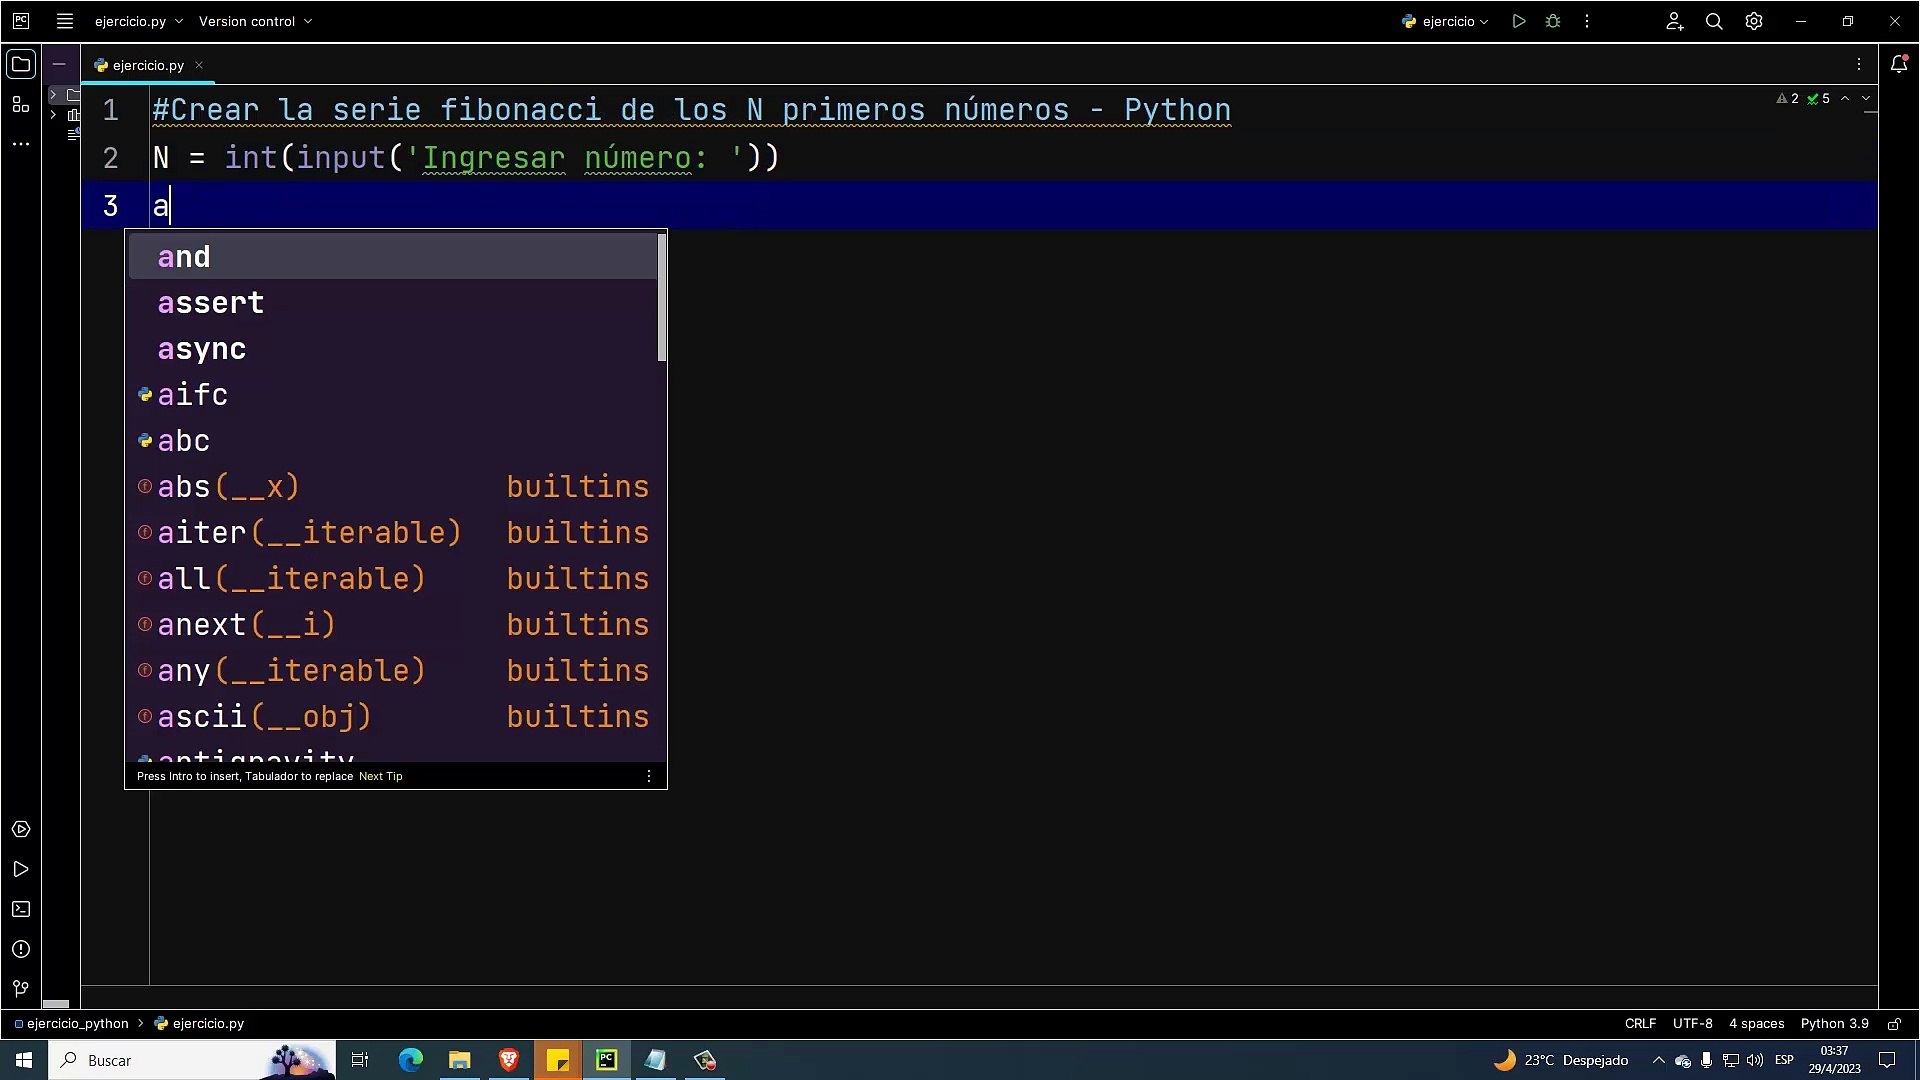Select the ejercicio.py editor tab
The width and height of the screenshot is (1920, 1080).
[147, 65]
